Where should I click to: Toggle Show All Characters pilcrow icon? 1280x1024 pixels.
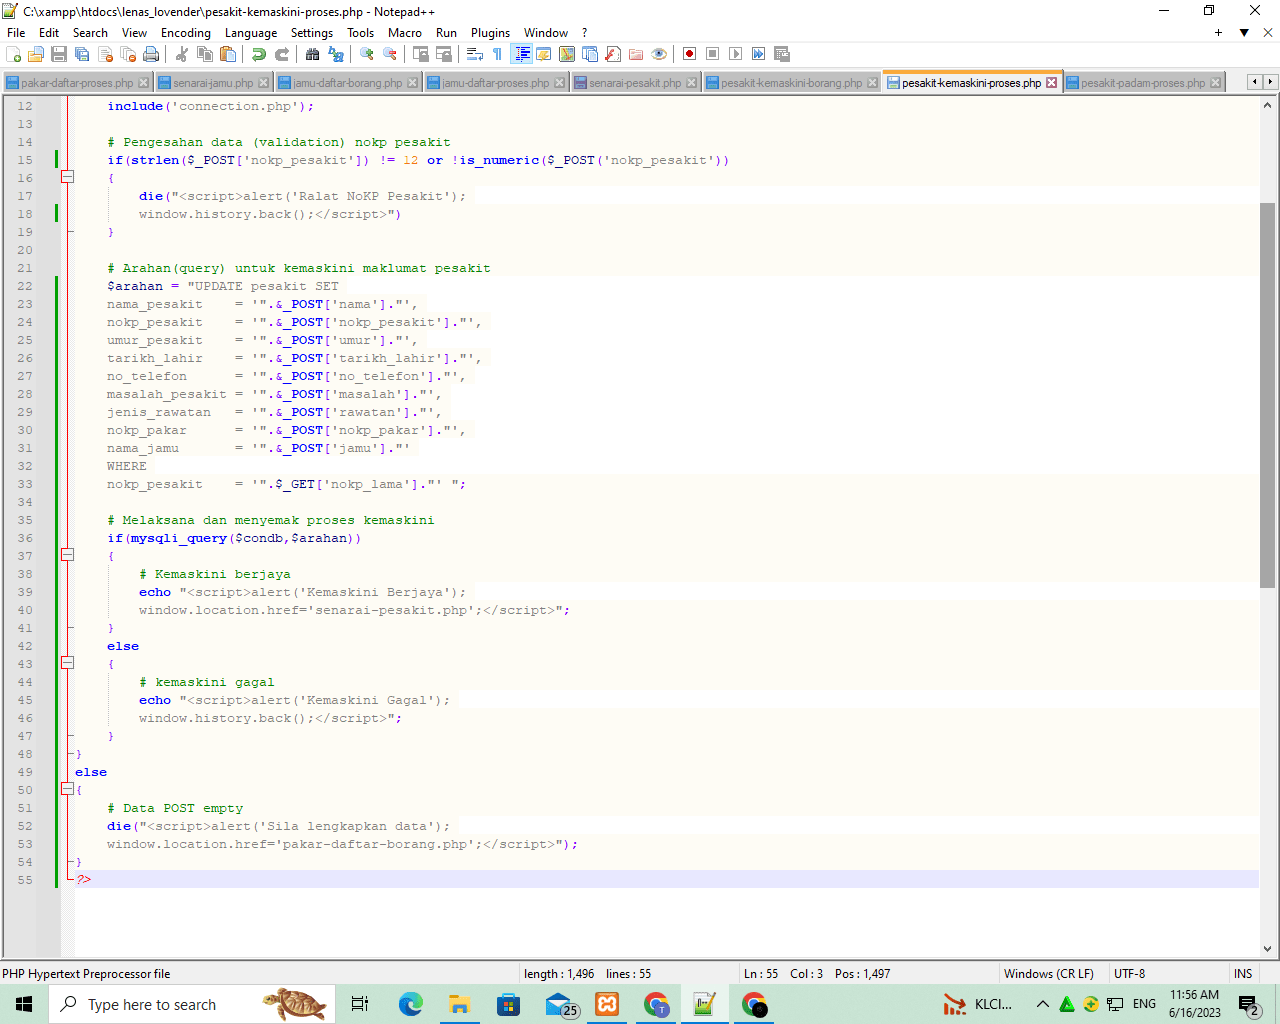[x=498, y=54]
